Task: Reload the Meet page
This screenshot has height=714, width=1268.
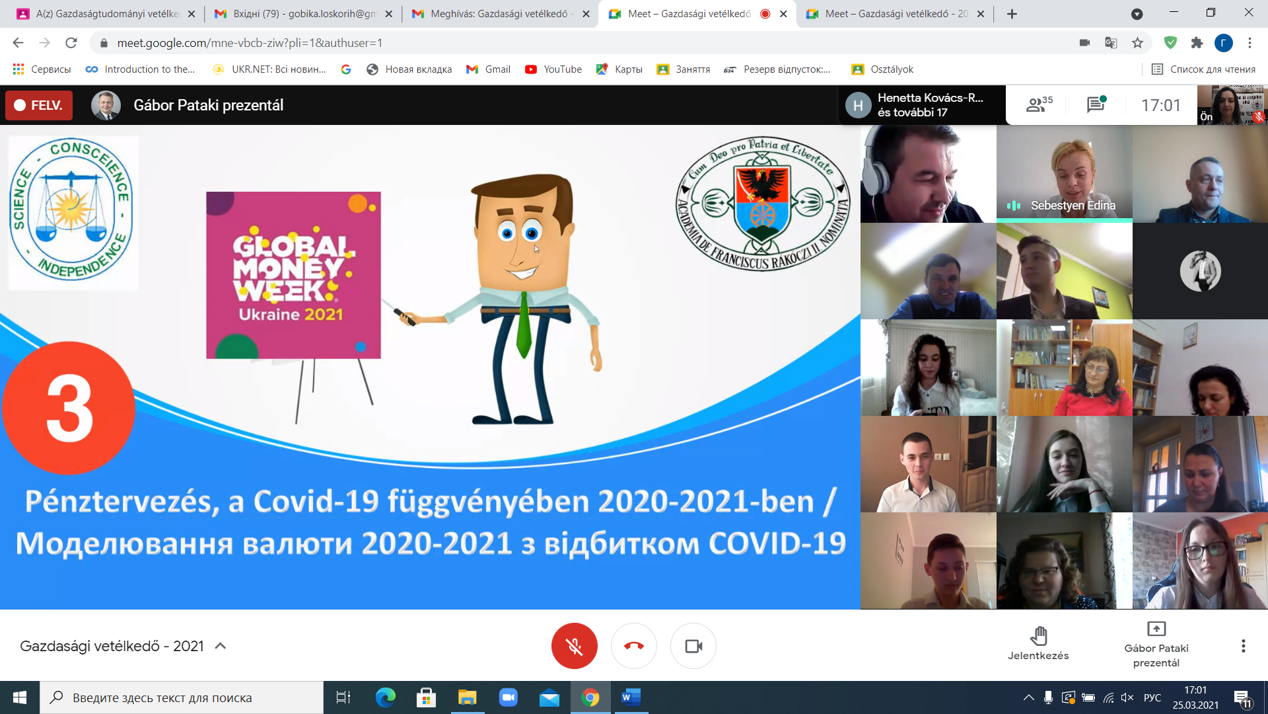Action: (x=71, y=43)
